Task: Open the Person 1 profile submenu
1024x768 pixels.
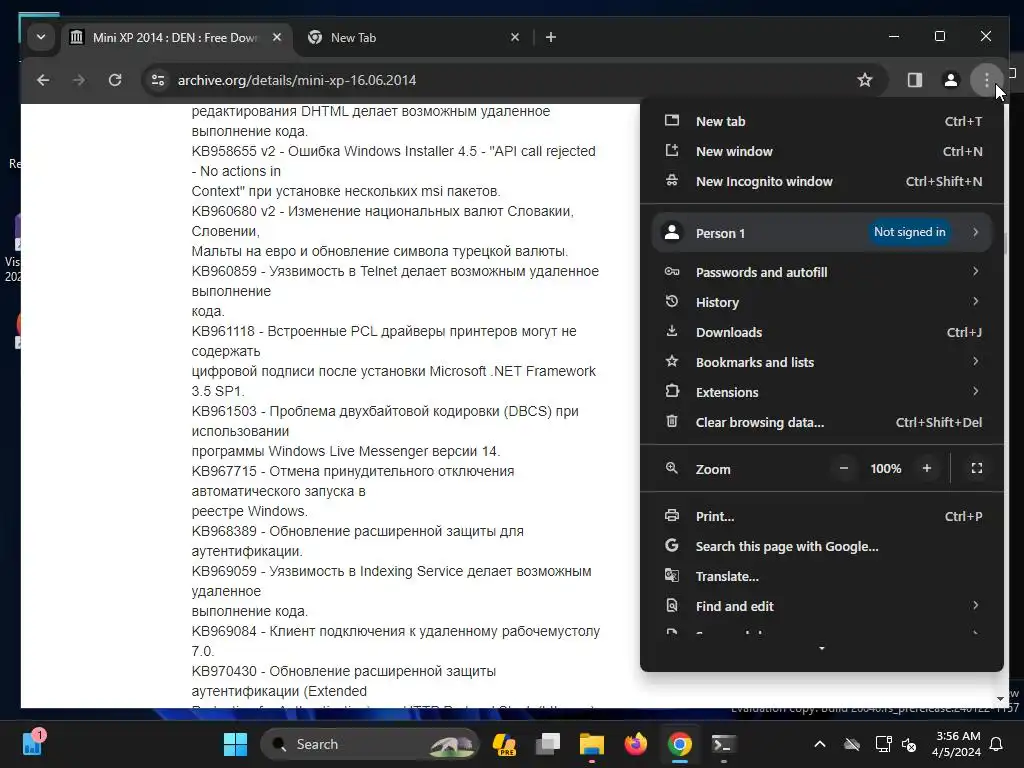Action: (x=822, y=232)
